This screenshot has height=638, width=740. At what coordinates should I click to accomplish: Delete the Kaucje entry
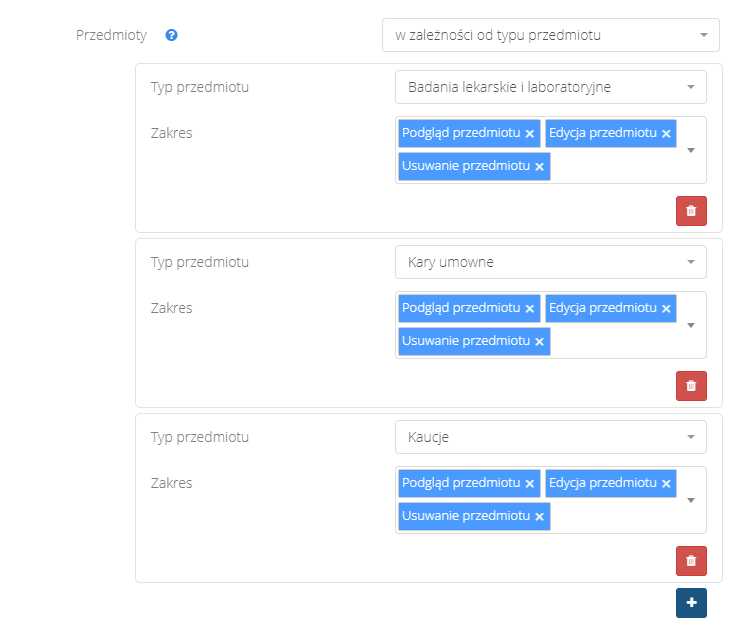(691, 561)
